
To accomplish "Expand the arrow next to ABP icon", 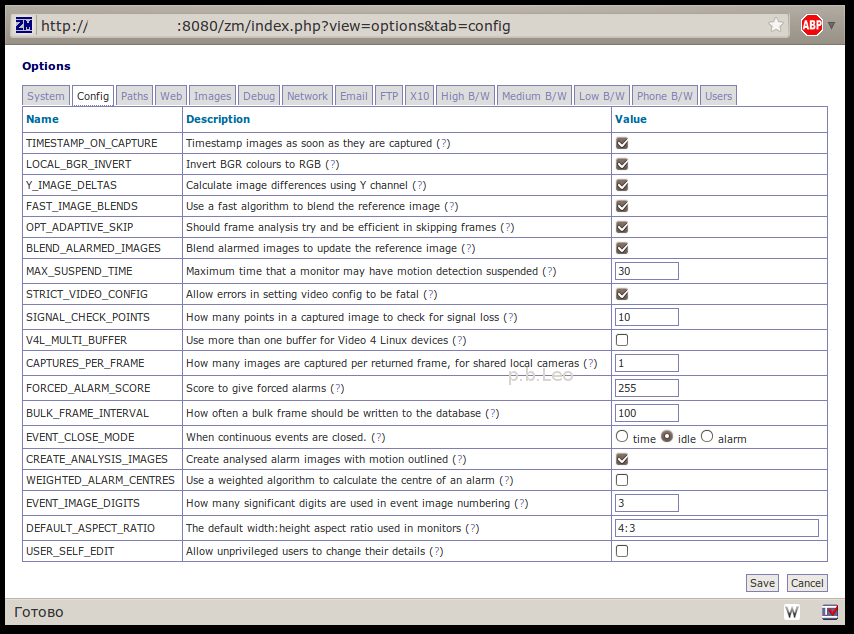I will coord(831,25).
